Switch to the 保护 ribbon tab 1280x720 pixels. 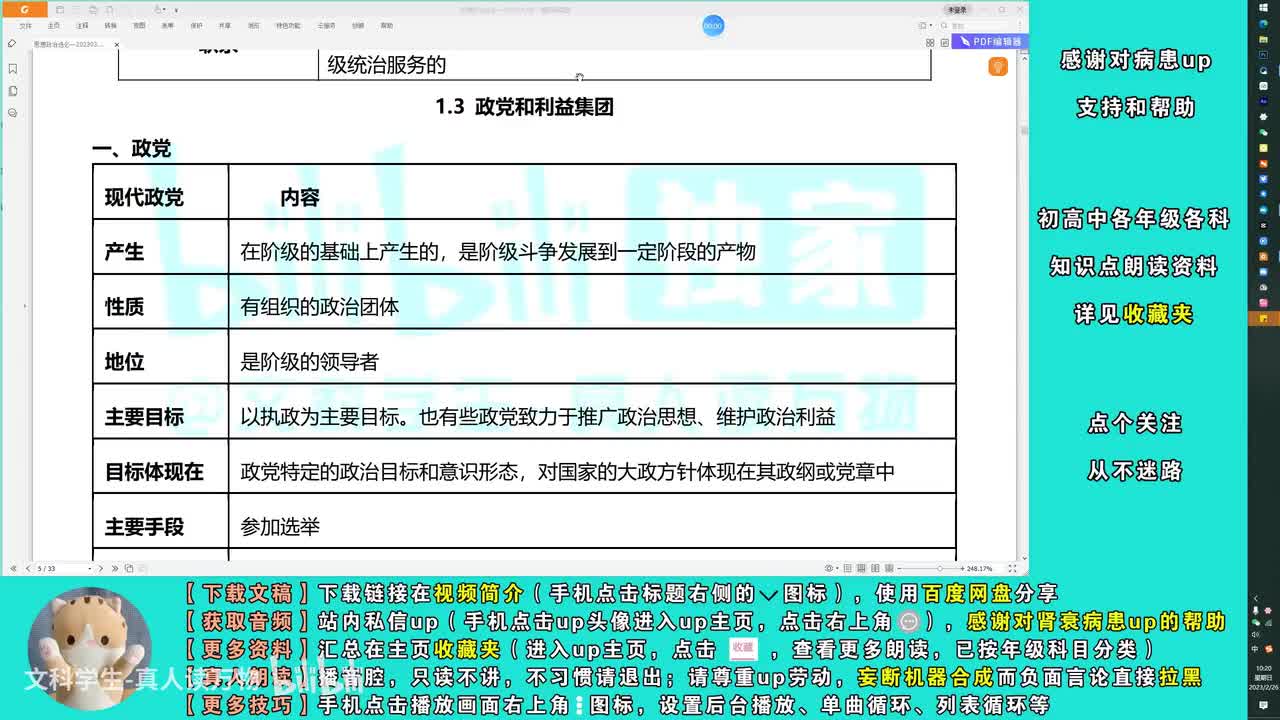click(x=196, y=25)
